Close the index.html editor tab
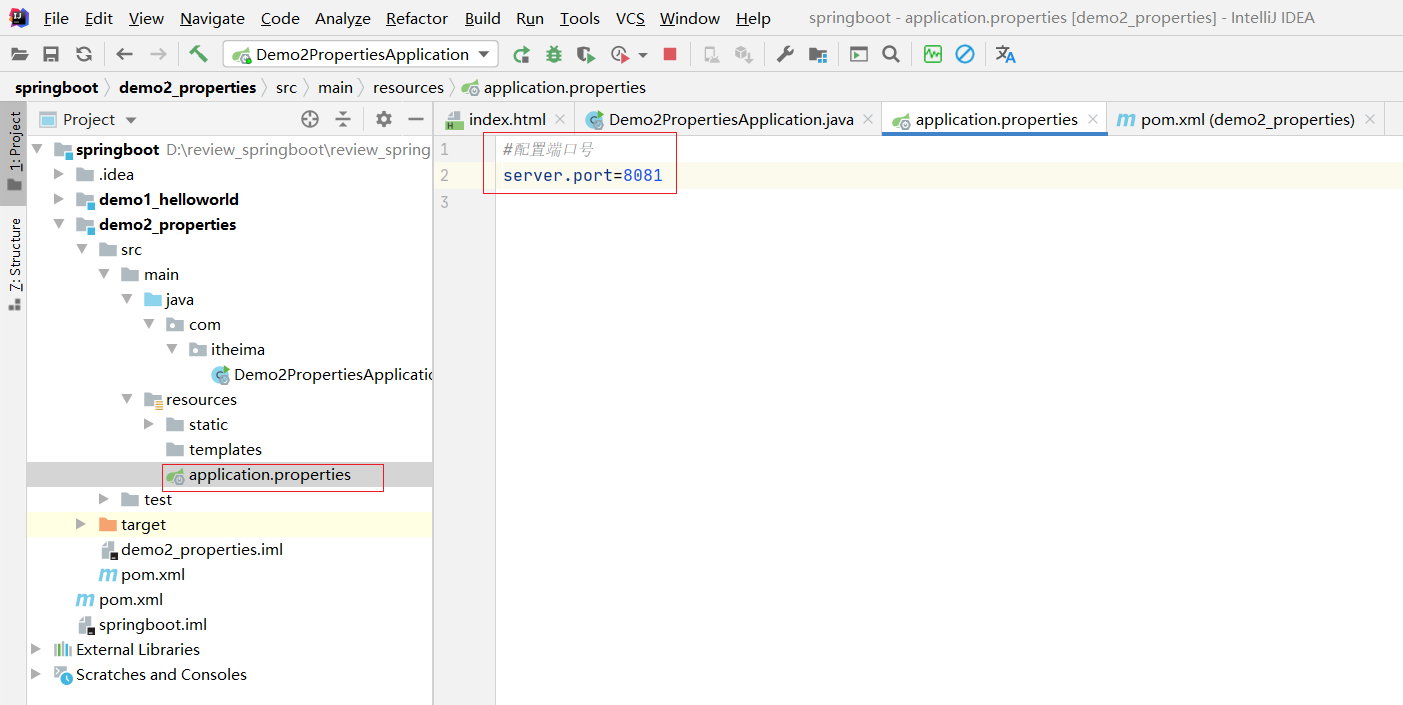 pos(560,120)
